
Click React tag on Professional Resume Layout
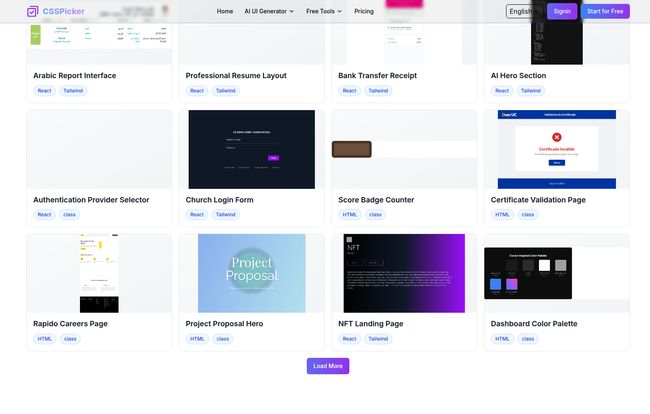tap(197, 91)
